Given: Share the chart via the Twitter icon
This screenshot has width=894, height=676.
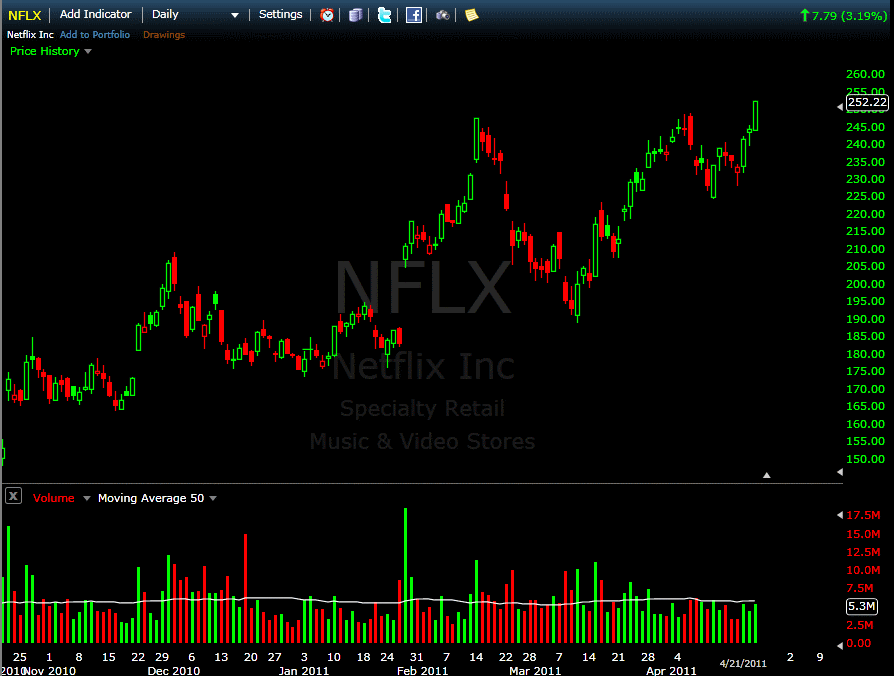Looking at the screenshot, I should [x=385, y=15].
